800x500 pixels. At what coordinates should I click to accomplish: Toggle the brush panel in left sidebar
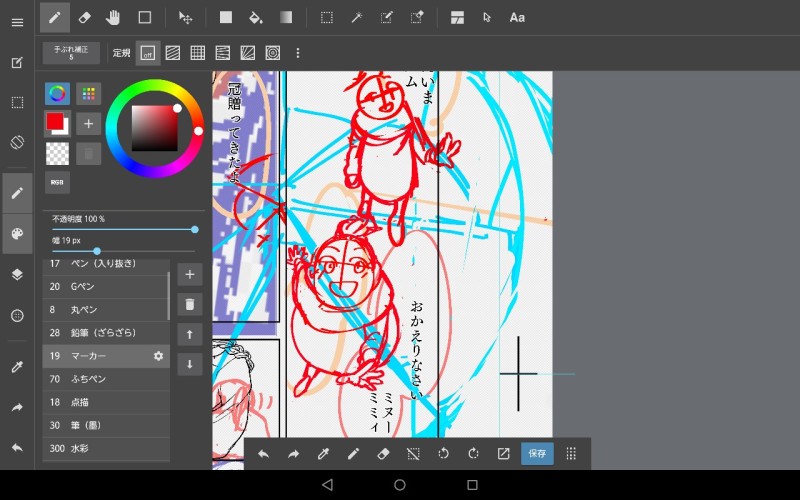pyautogui.click(x=17, y=193)
